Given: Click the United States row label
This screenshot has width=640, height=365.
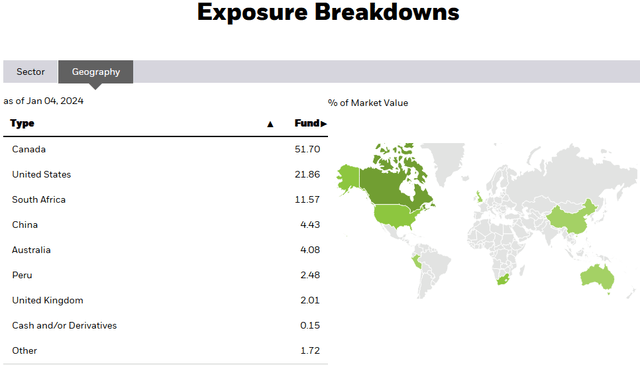Looking at the screenshot, I should pyautogui.click(x=41, y=175).
